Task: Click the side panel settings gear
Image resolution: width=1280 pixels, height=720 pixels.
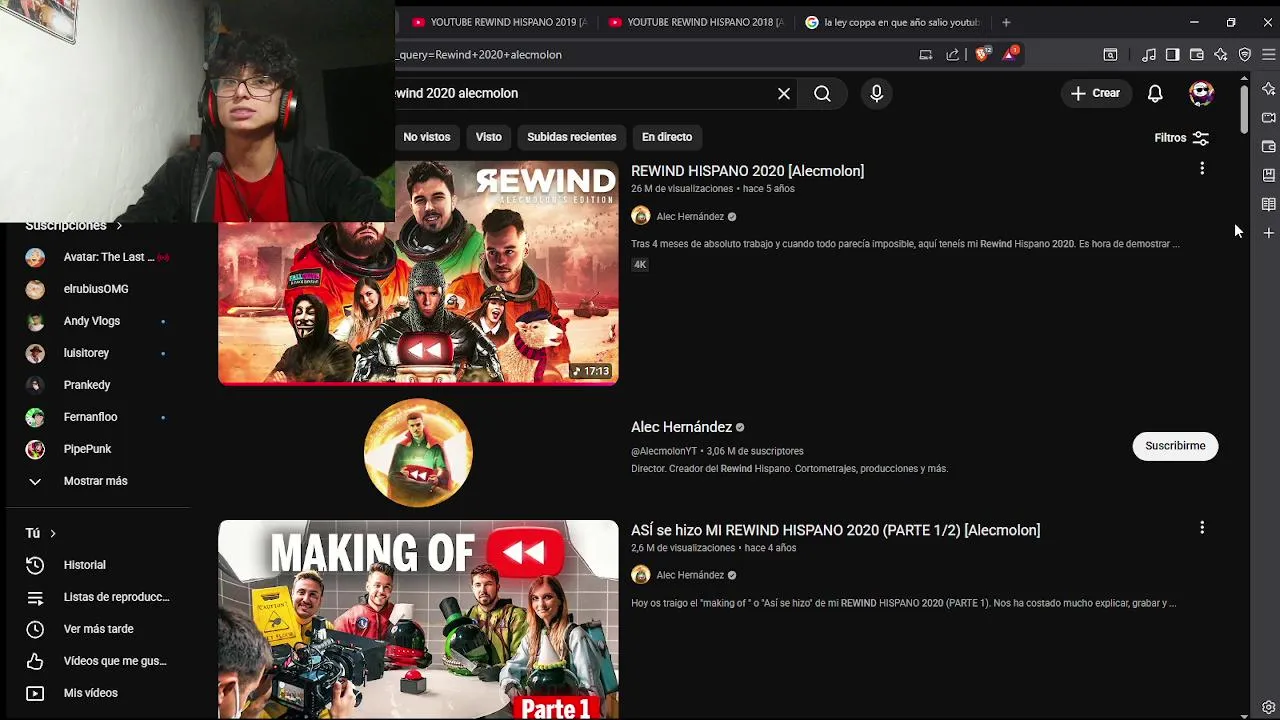Action: [1269, 708]
